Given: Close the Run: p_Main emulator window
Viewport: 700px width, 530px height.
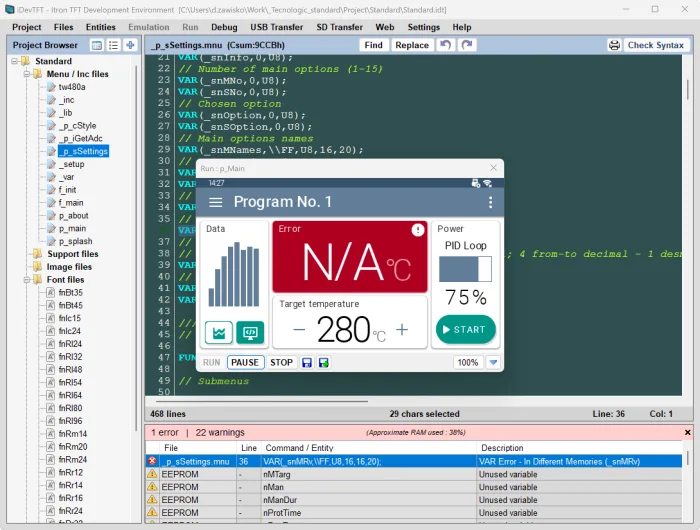Looking at the screenshot, I should click(493, 168).
